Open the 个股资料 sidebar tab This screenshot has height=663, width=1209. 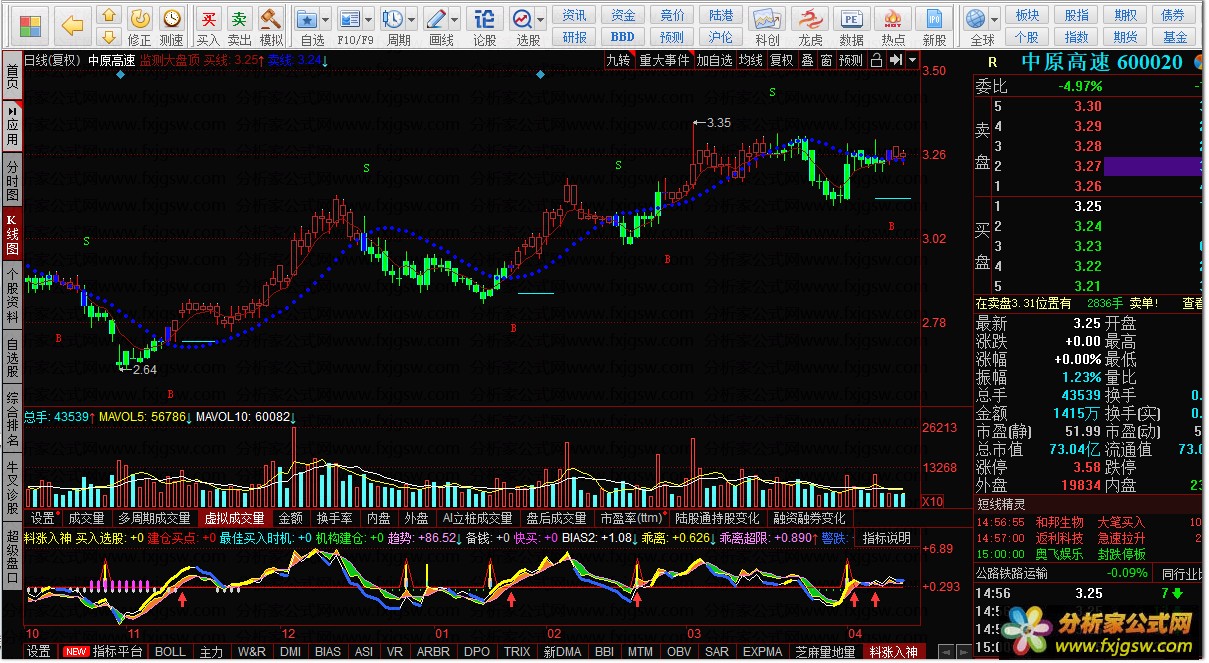tap(12, 297)
